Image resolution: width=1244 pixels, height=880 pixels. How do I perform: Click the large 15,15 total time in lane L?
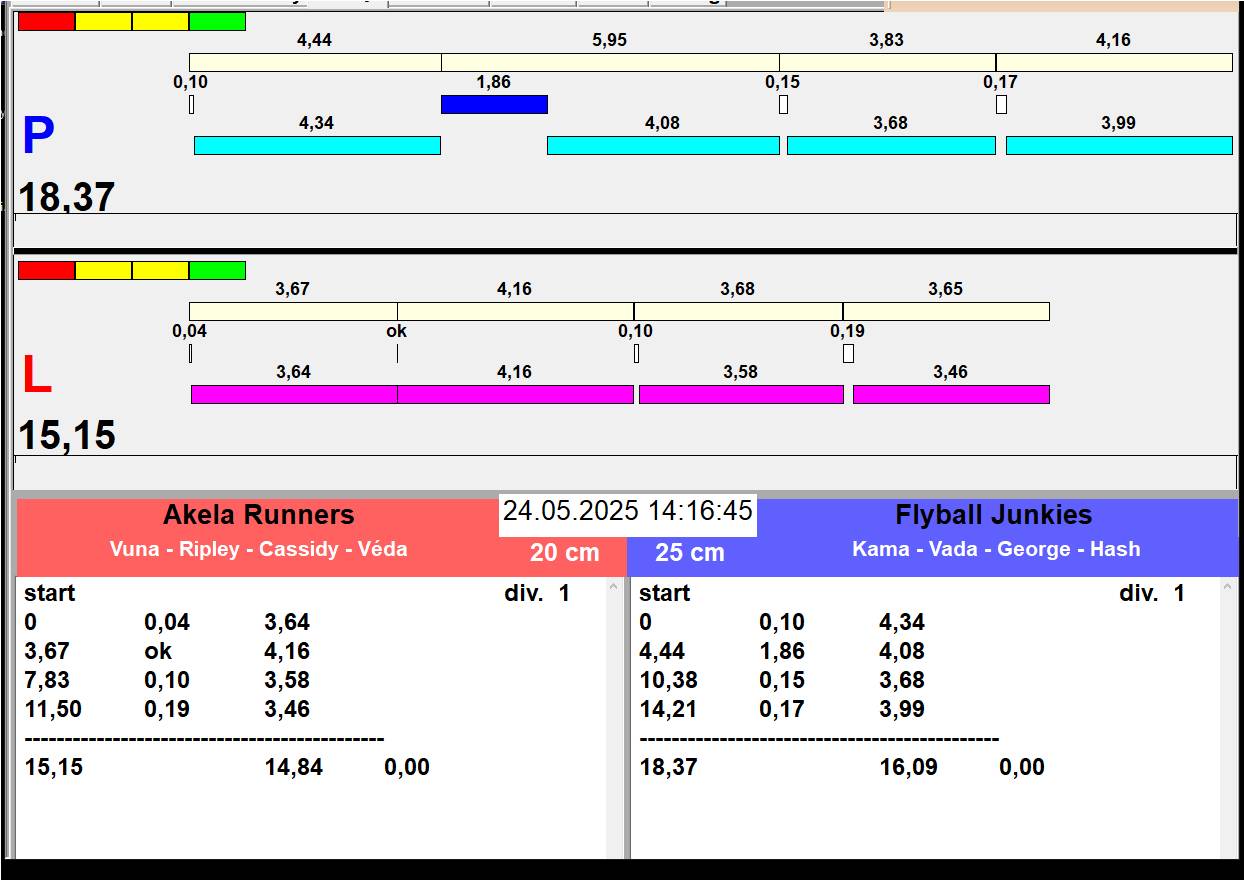pyautogui.click(x=67, y=436)
